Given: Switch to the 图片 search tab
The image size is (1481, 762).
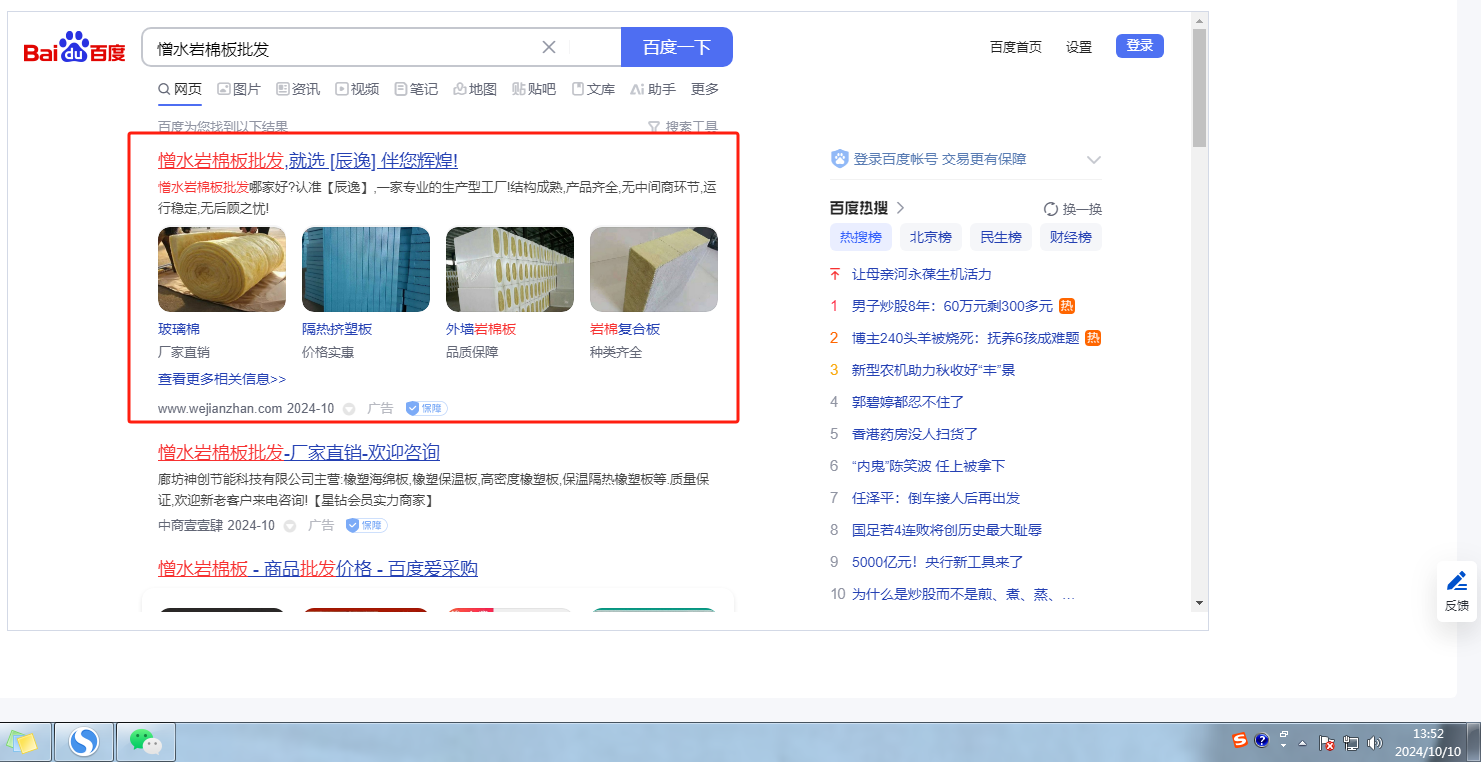Looking at the screenshot, I should coord(239,89).
